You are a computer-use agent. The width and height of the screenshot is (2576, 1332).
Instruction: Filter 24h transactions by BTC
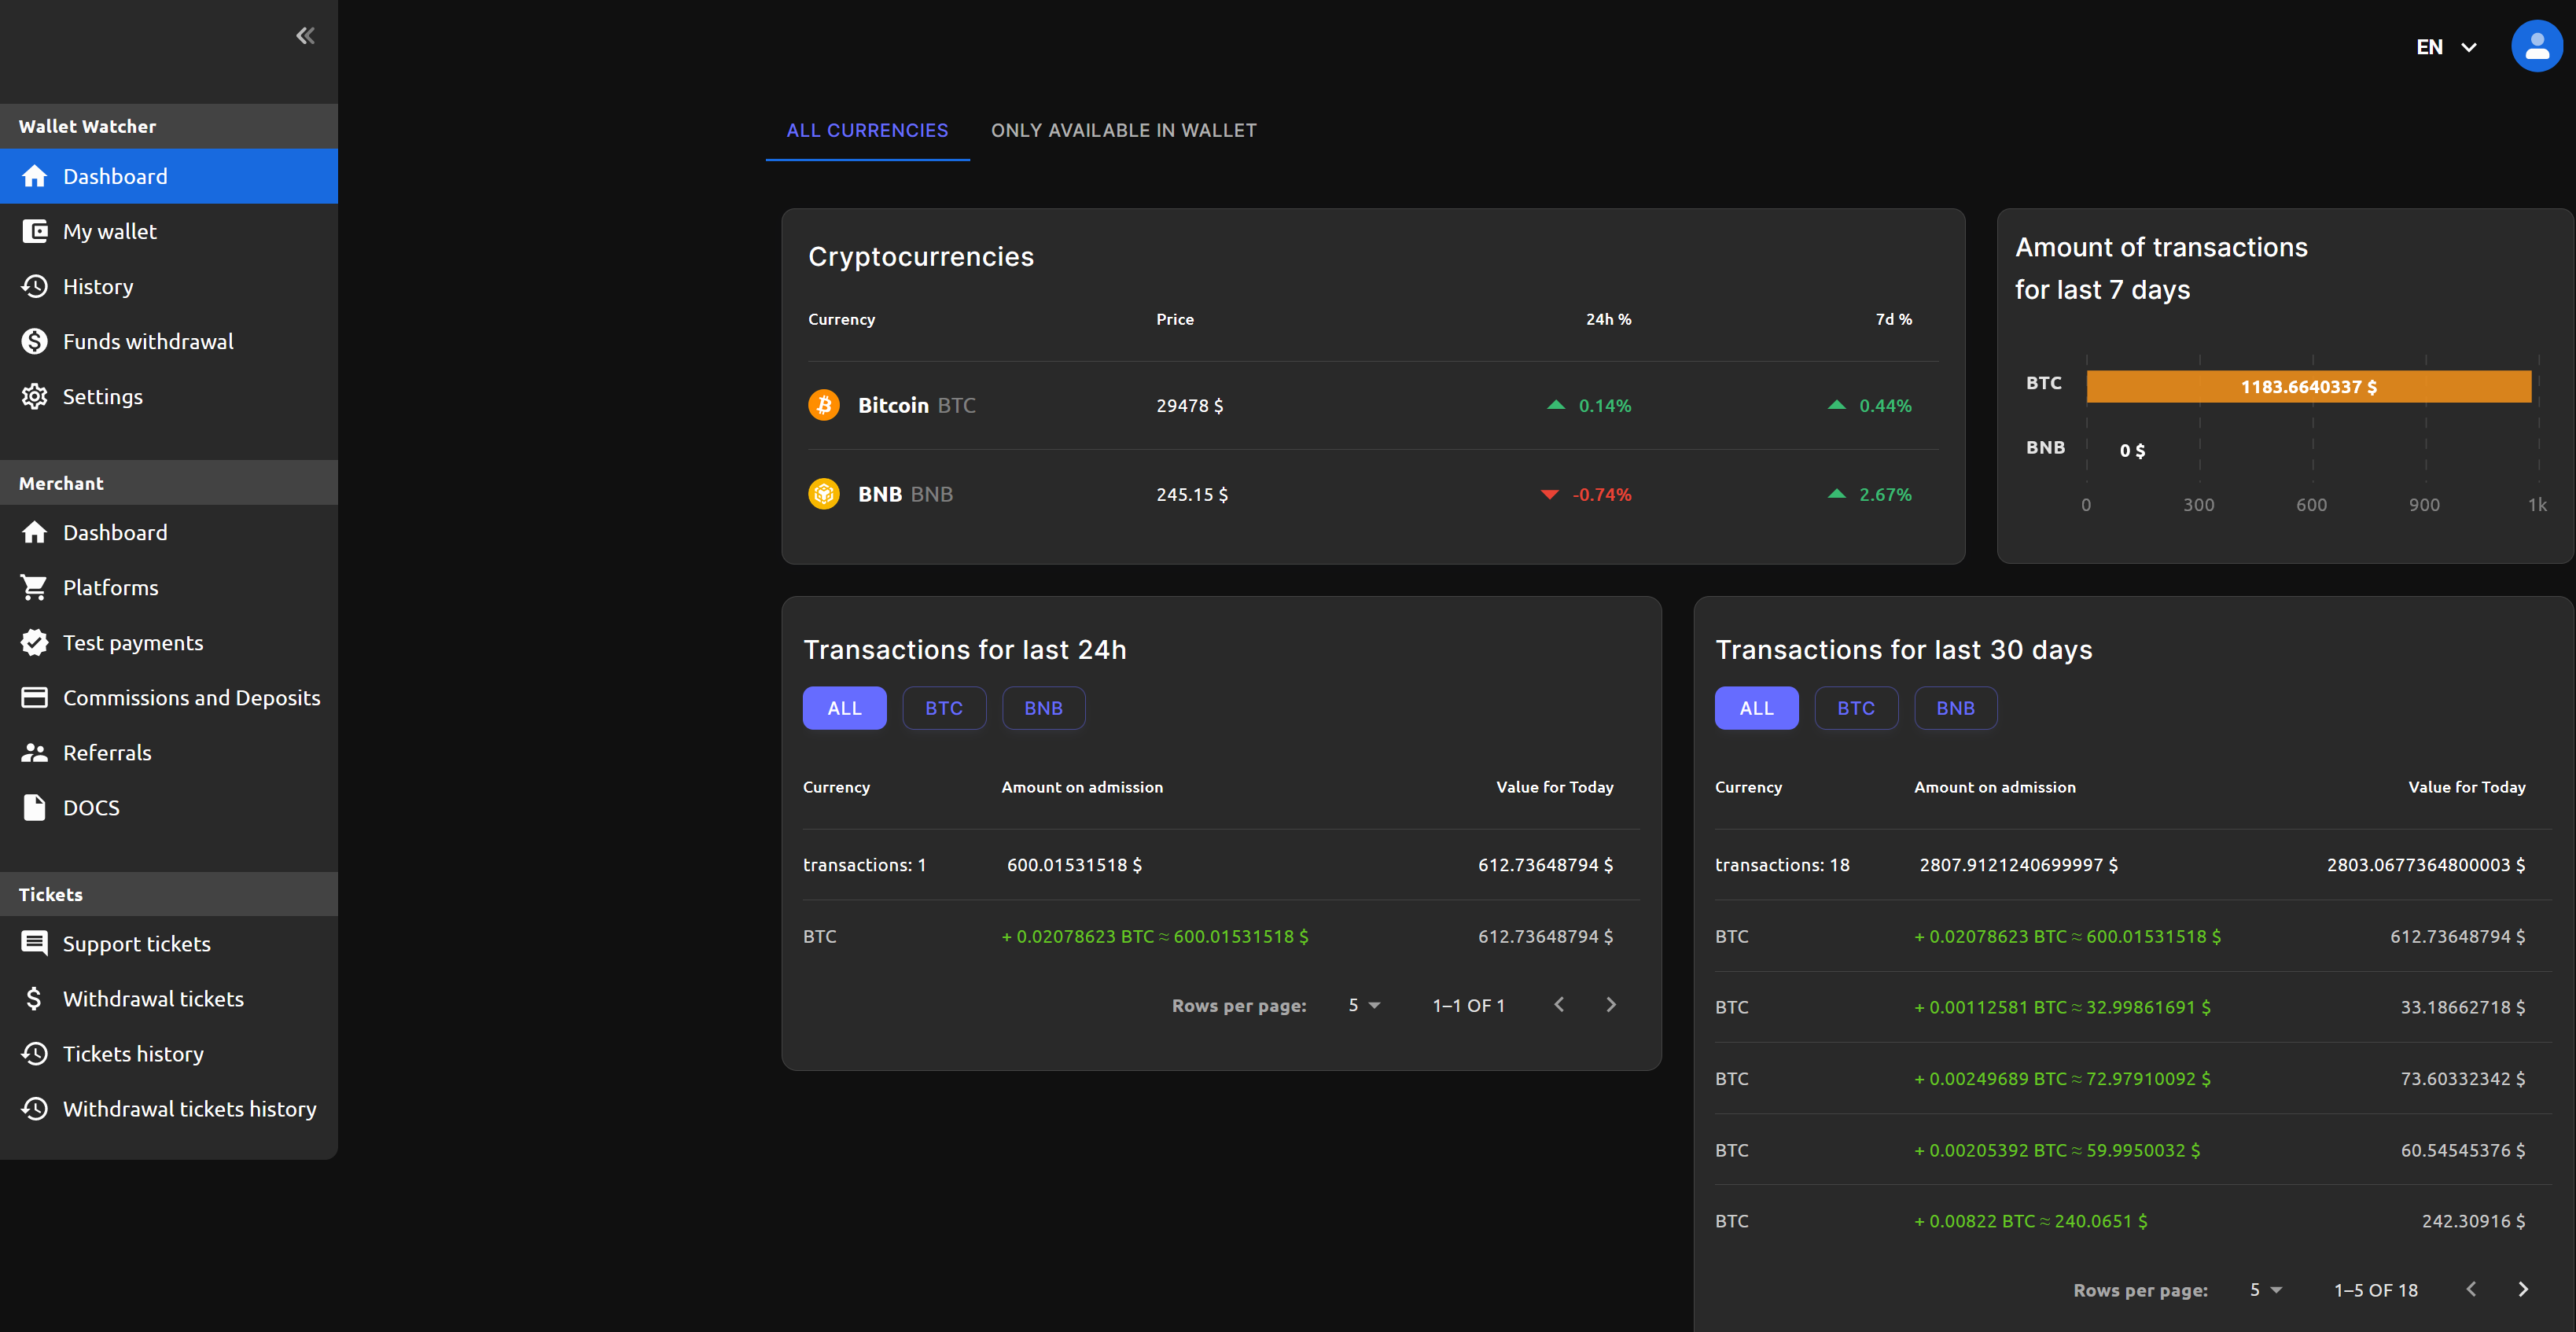coord(943,708)
